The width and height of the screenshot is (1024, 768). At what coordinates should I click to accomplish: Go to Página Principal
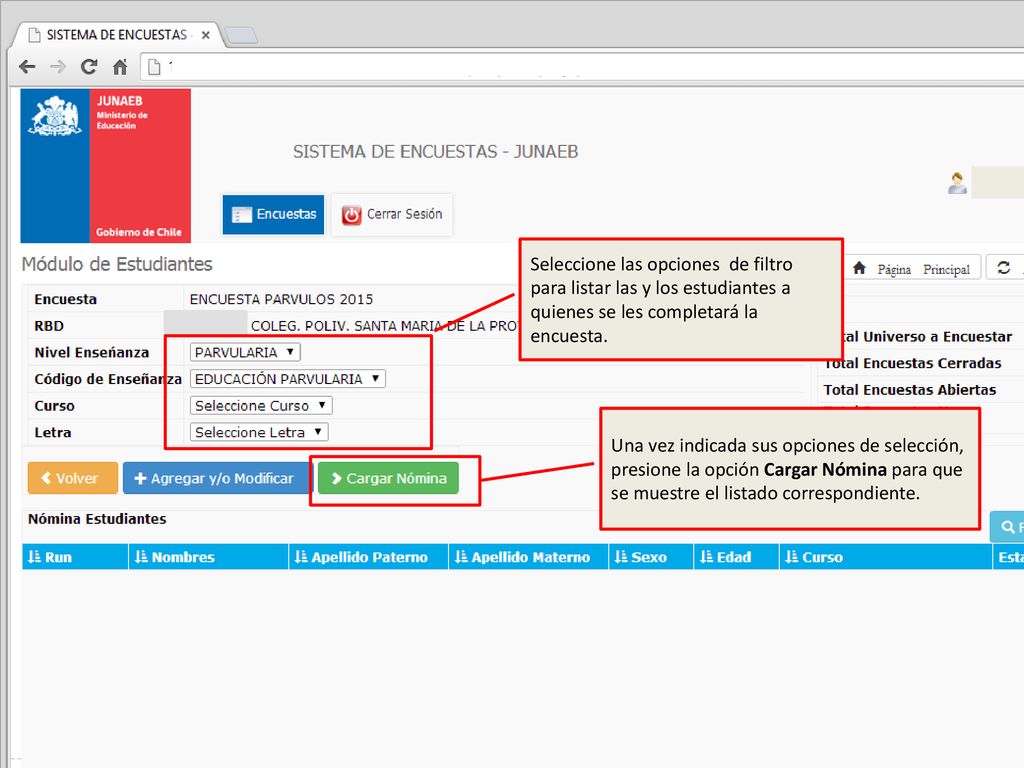[914, 268]
